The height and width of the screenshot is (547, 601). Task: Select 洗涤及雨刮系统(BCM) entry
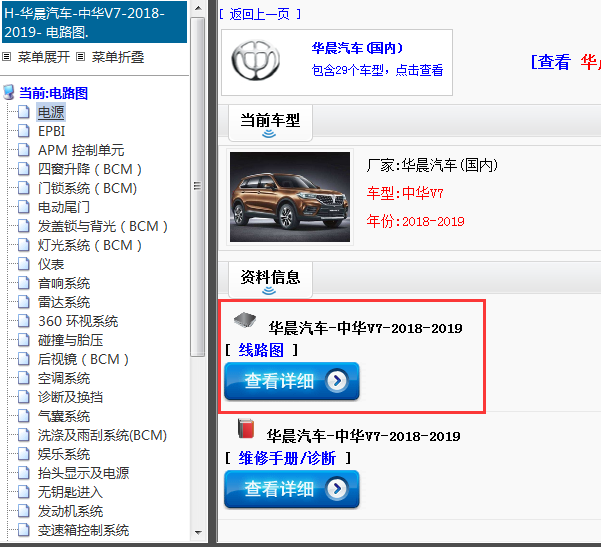click(102, 435)
